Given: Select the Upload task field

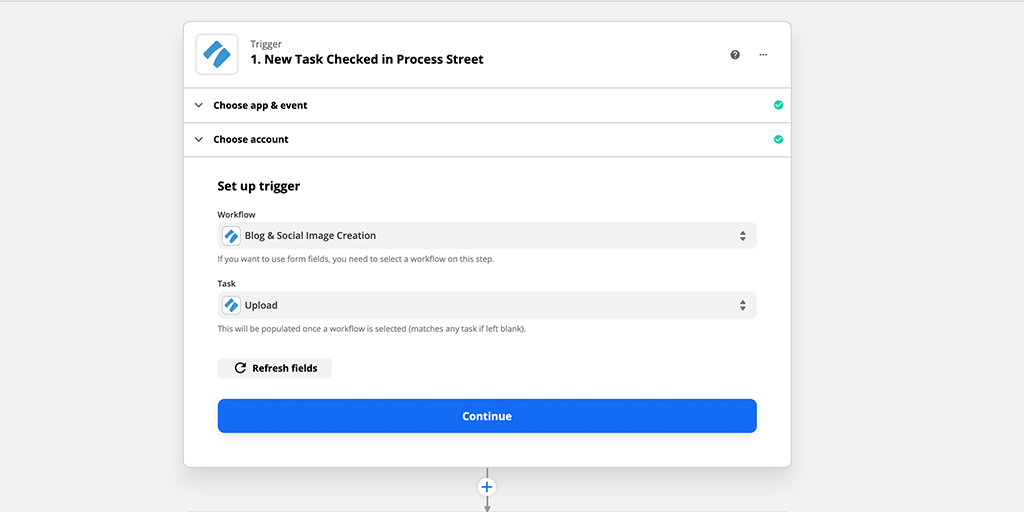Looking at the screenshot, I should pos(487,305).
